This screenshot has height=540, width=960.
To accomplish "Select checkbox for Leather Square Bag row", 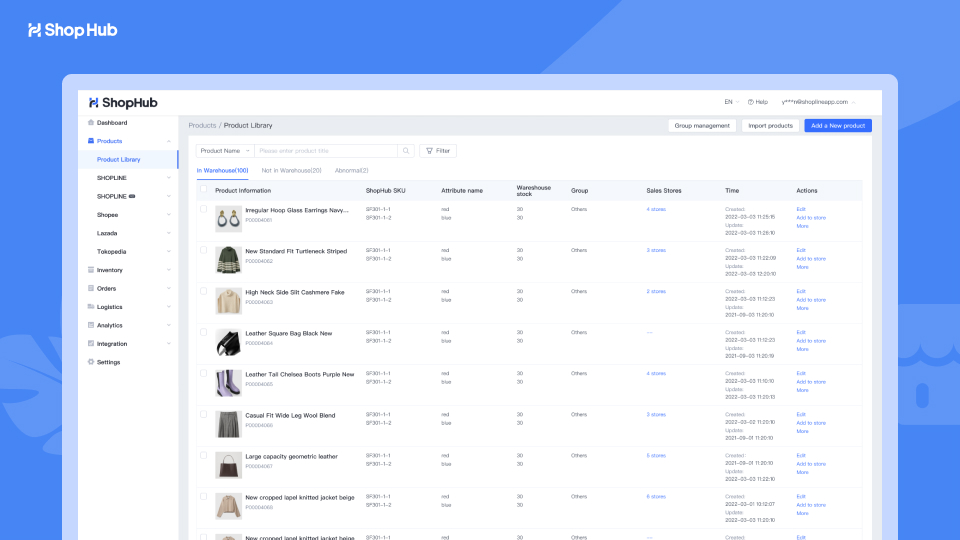I will tap(204, 332).
